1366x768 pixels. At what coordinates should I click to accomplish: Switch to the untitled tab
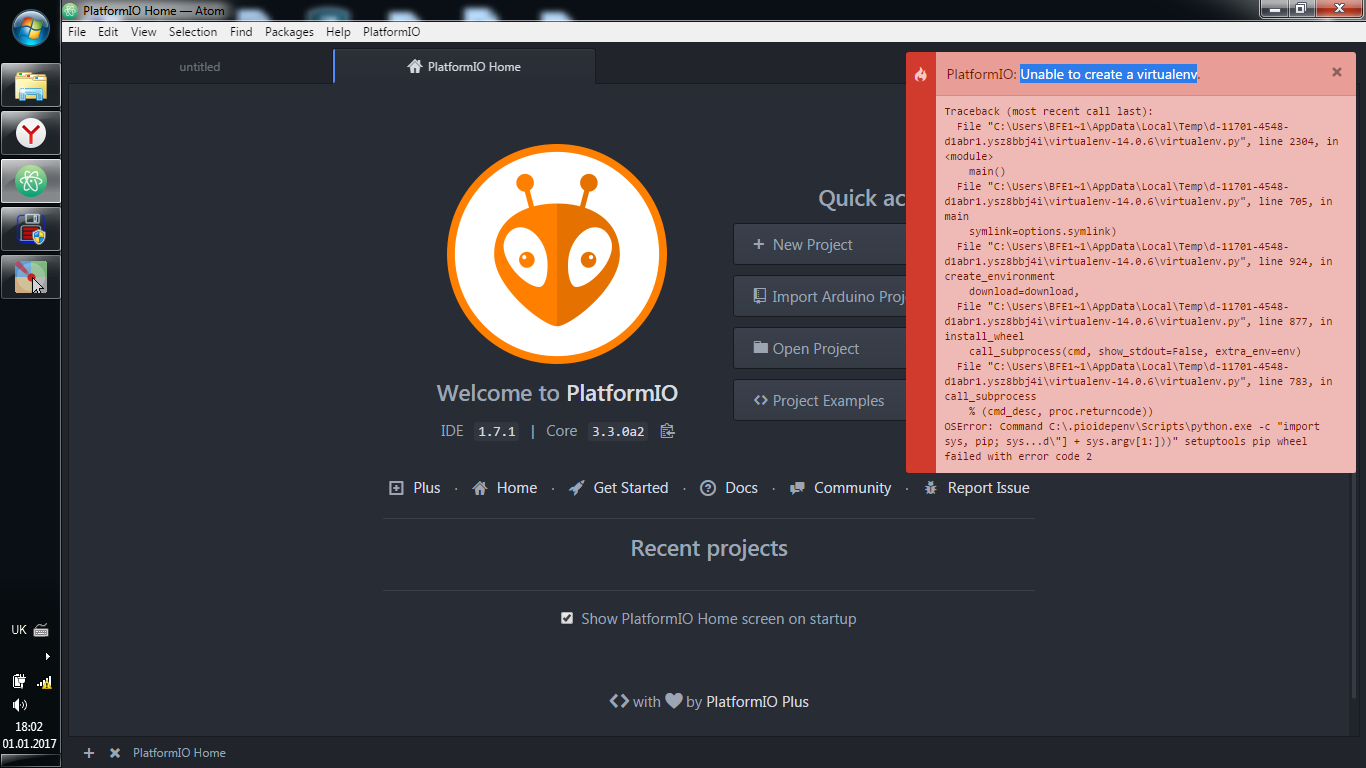click(x=199, y=66)
